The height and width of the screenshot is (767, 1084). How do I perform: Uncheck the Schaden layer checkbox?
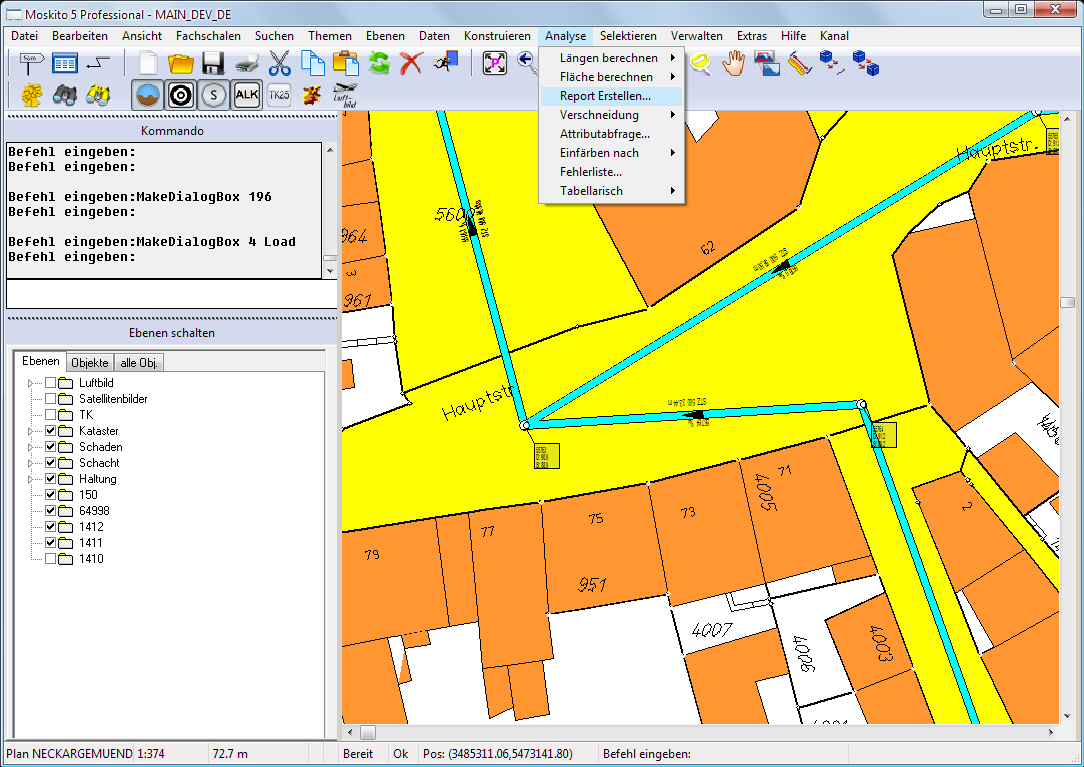[x=50, y=447]
